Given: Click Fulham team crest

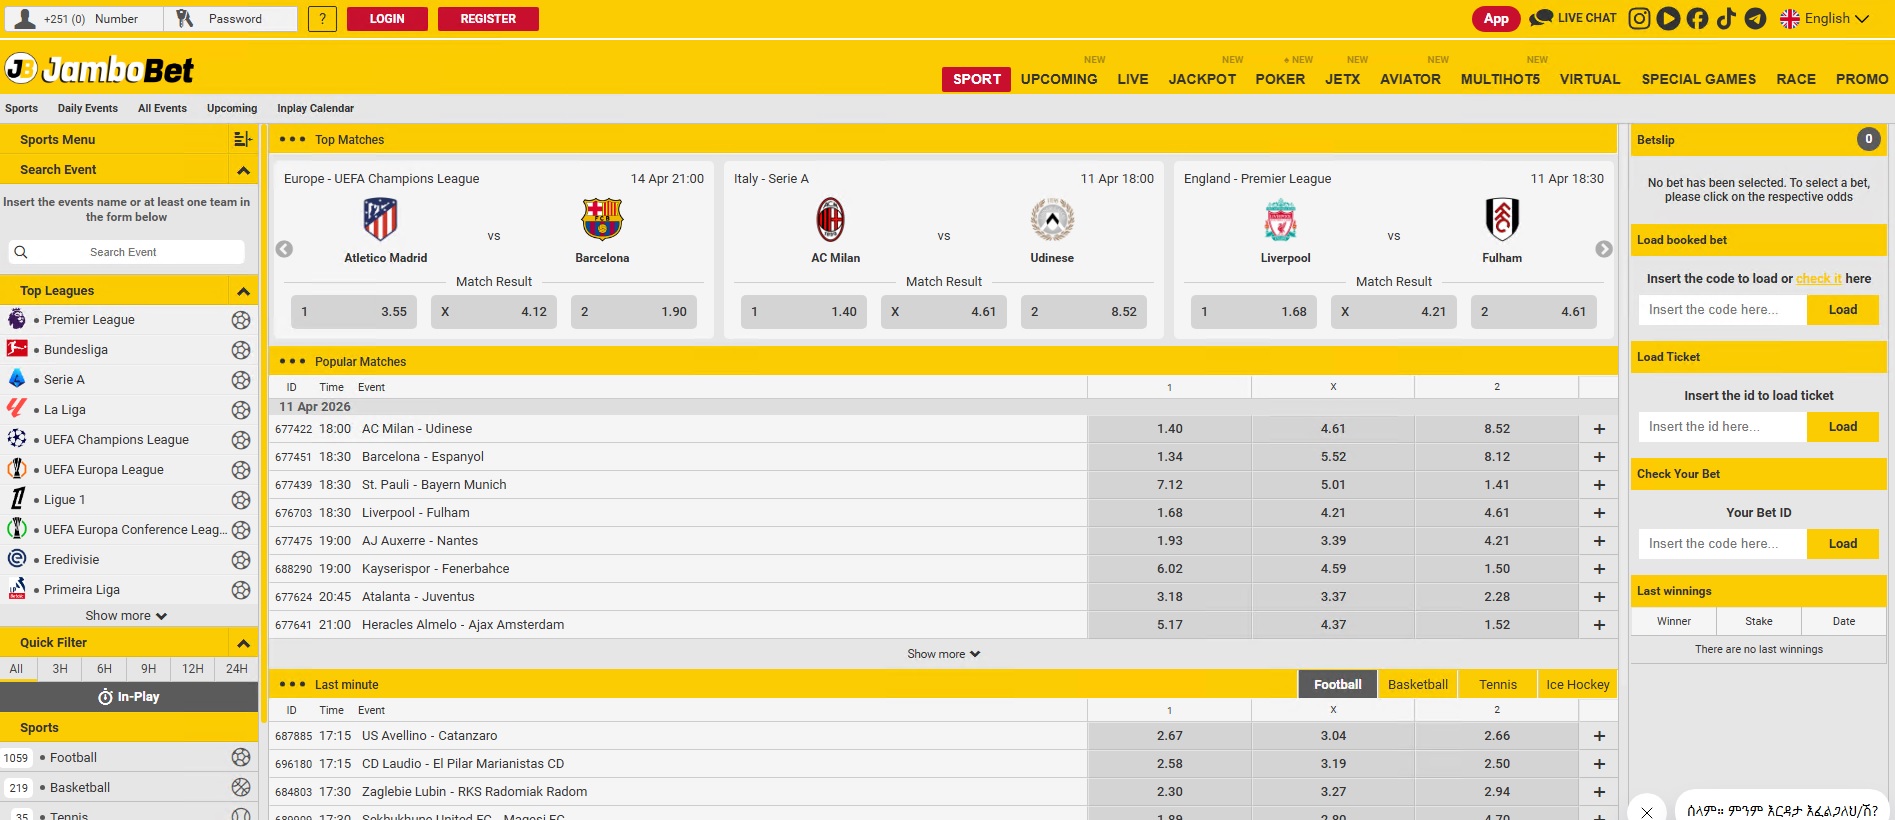Looking at the screenshot, I should pos(1502,219).
